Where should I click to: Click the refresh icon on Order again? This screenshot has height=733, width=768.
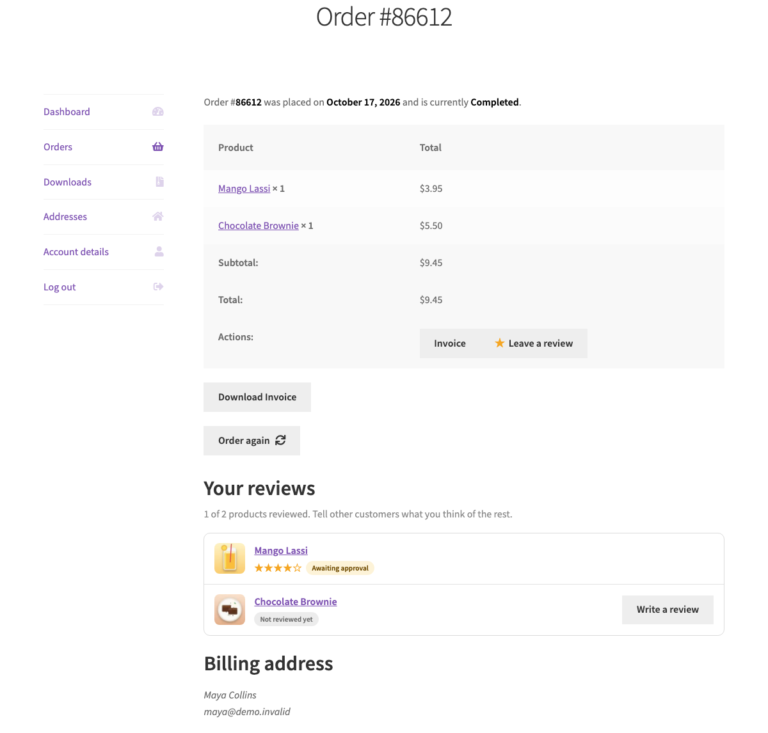pyautogui.click(x=280, y=440)
